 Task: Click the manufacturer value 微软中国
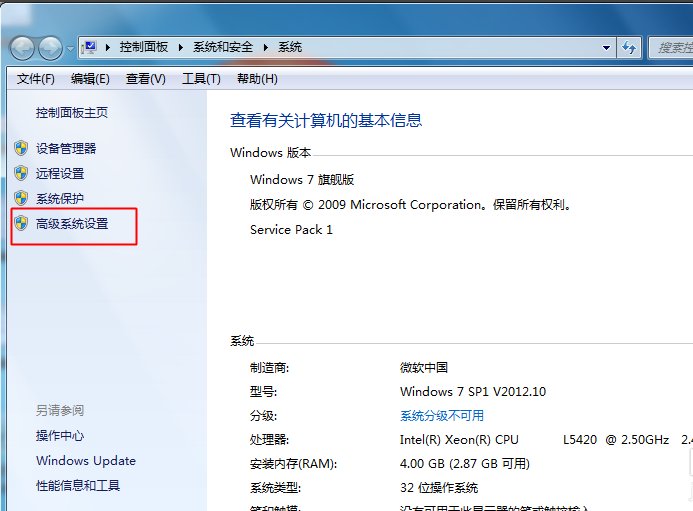coord(424,367)
